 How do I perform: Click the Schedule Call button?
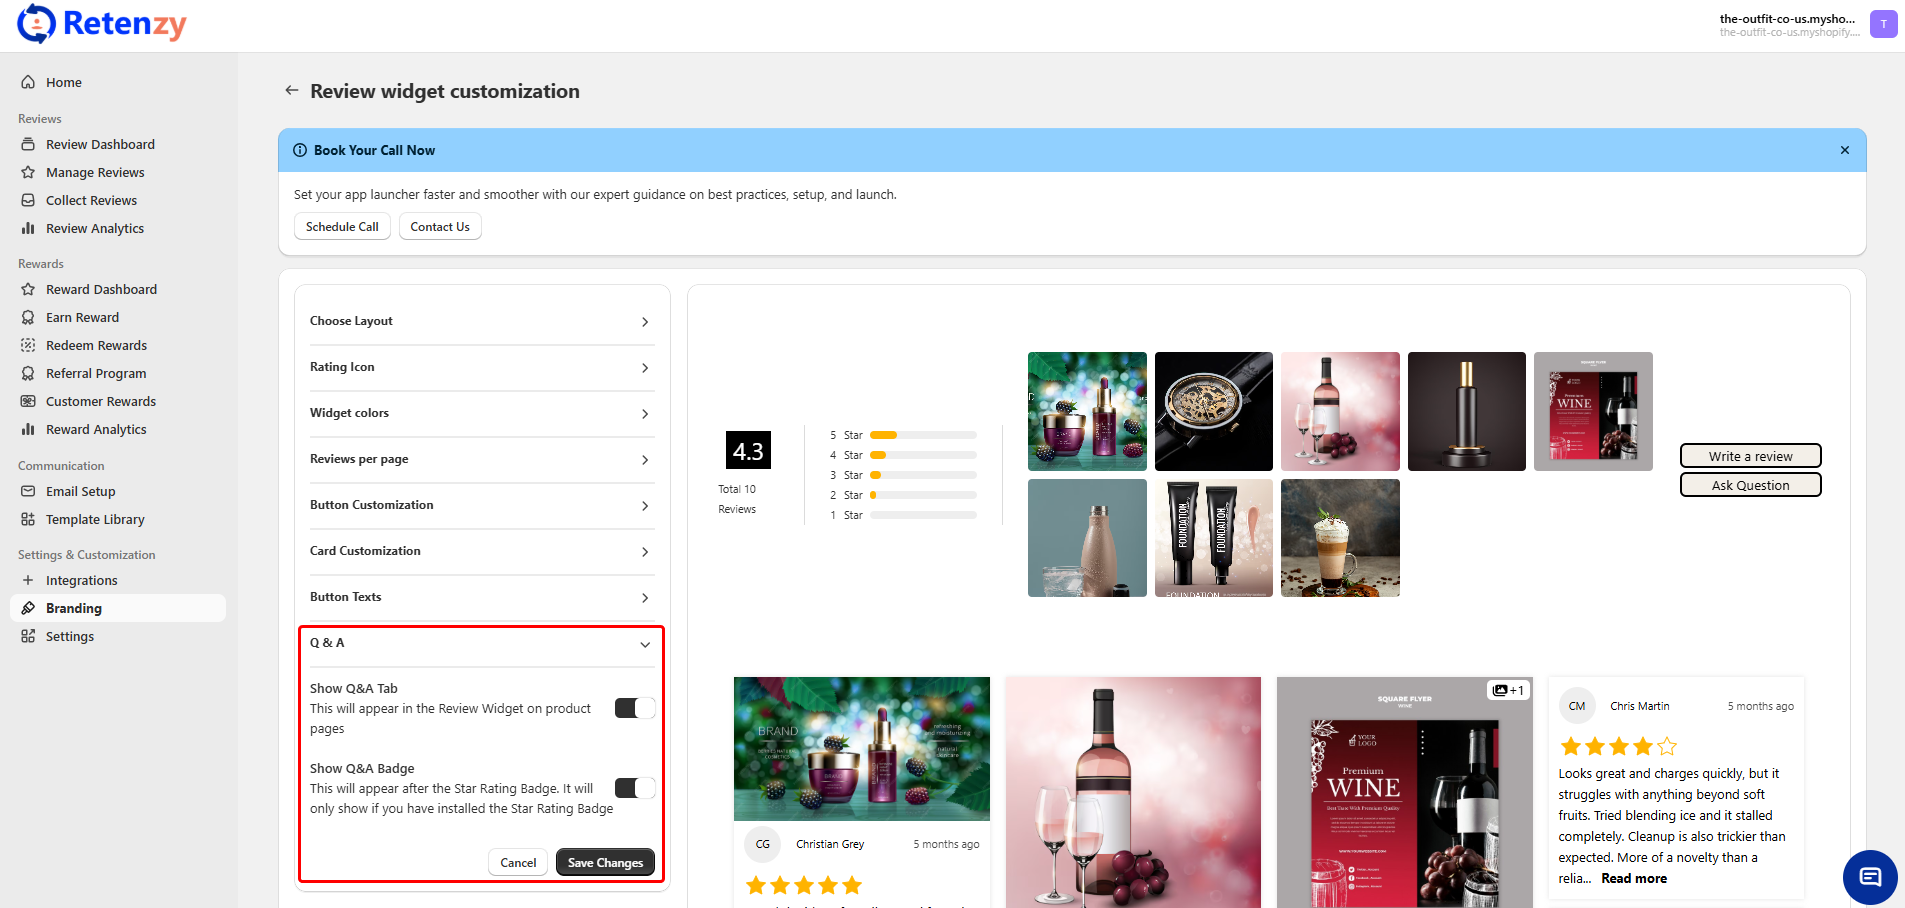coord(342,227)
